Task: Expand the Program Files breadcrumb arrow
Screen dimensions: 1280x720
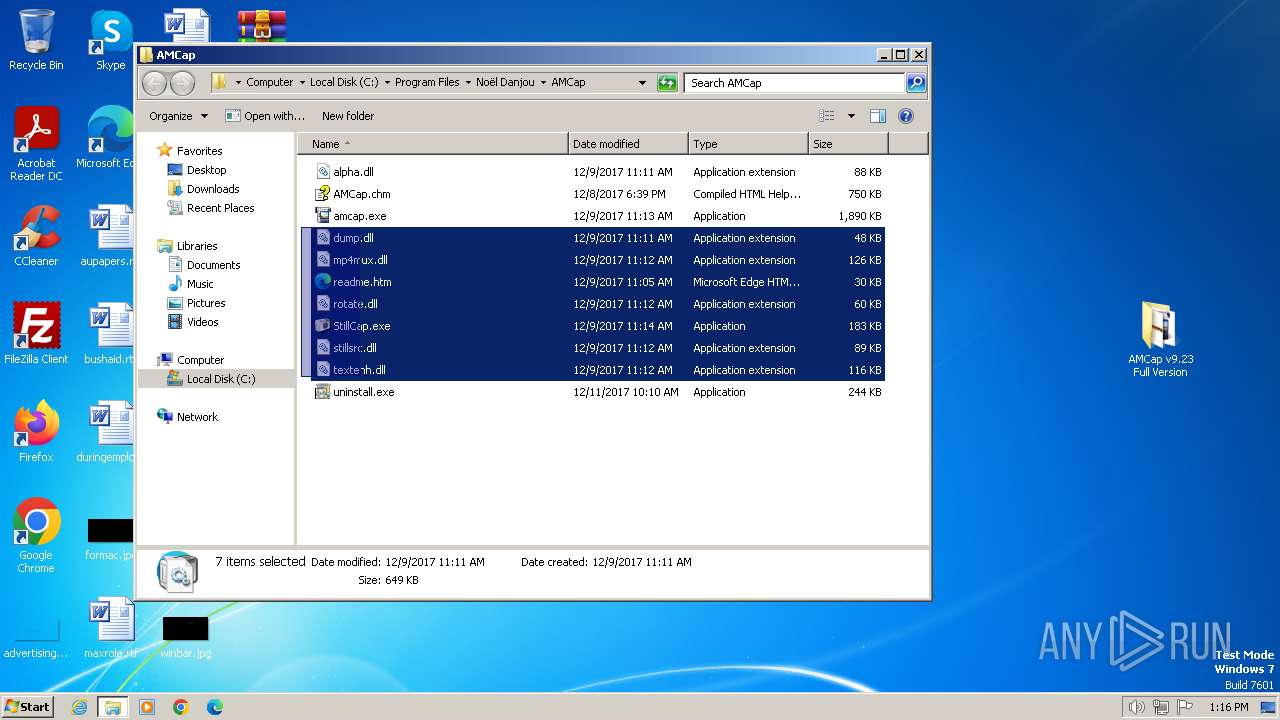Action: (468, 83)
